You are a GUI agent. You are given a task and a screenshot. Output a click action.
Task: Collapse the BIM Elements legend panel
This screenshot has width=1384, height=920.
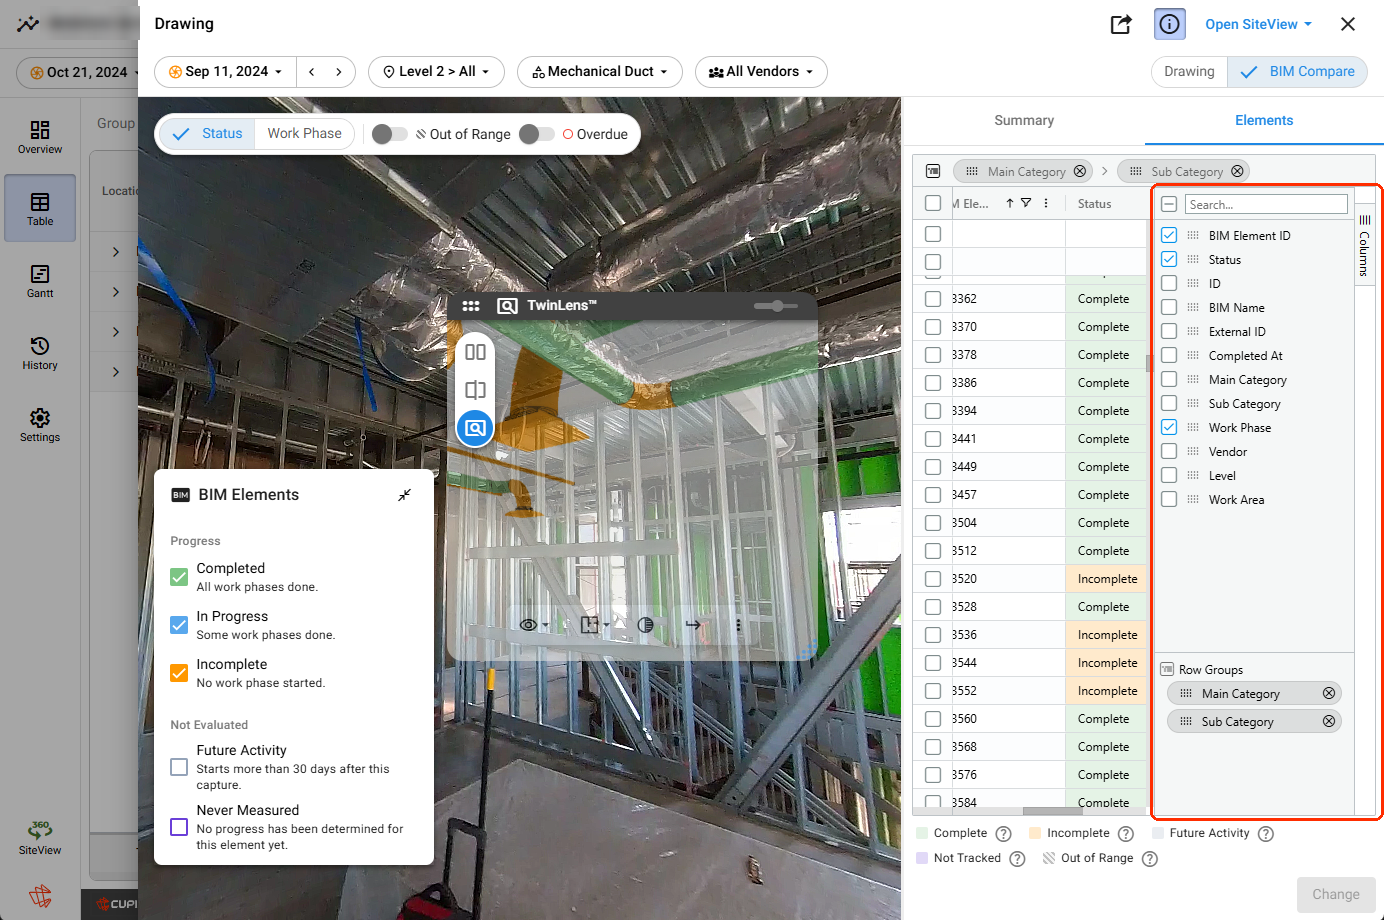click(x=405, y=495)
